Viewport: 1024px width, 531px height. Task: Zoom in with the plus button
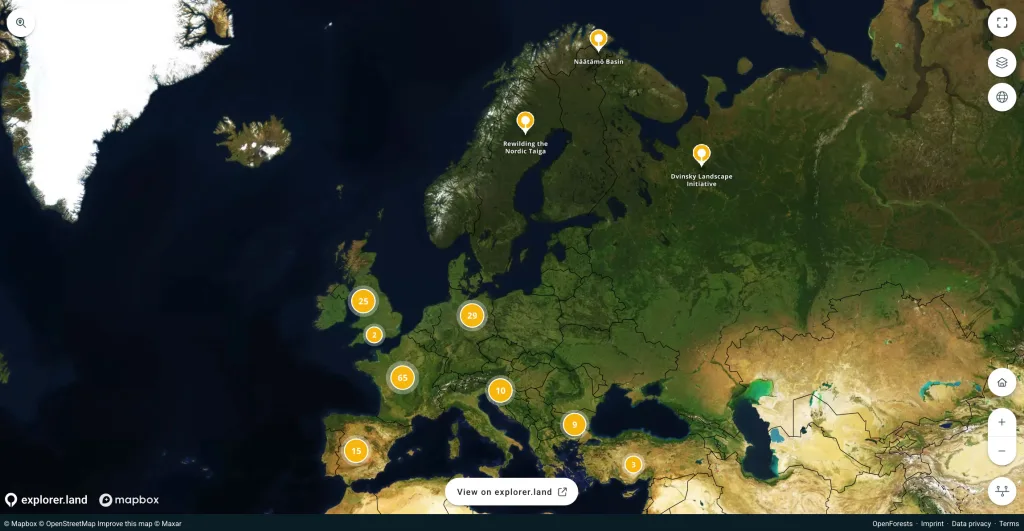pos(1002,422)
